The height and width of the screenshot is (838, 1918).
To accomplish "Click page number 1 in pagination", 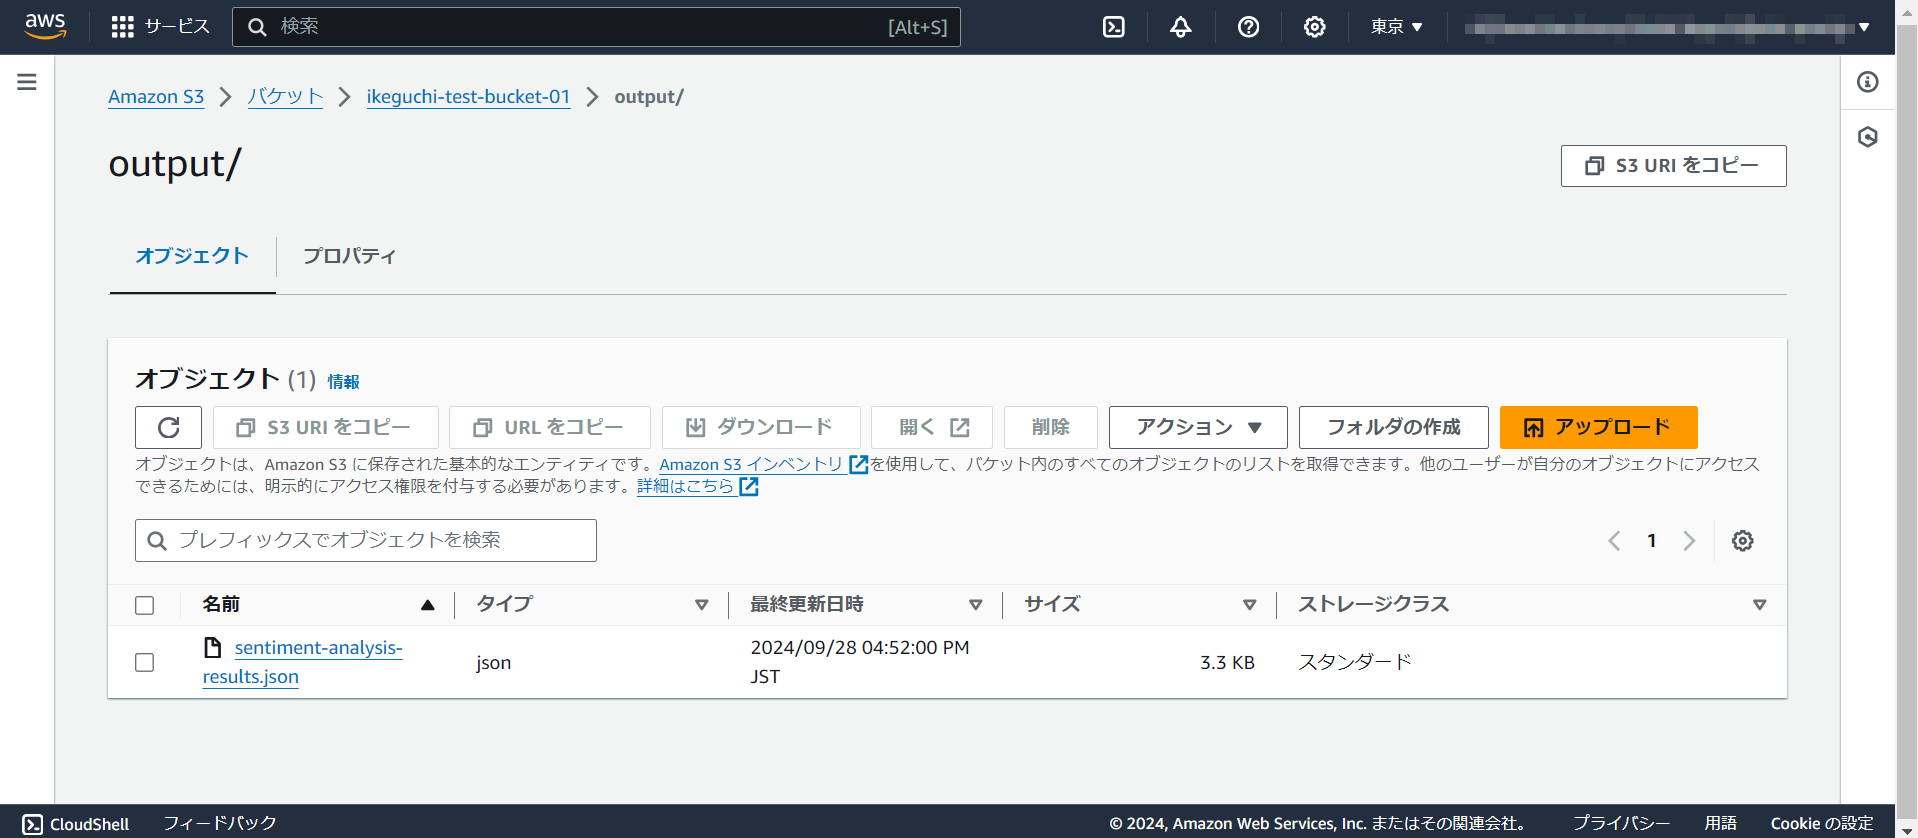I will click(x=1652, y=541).
